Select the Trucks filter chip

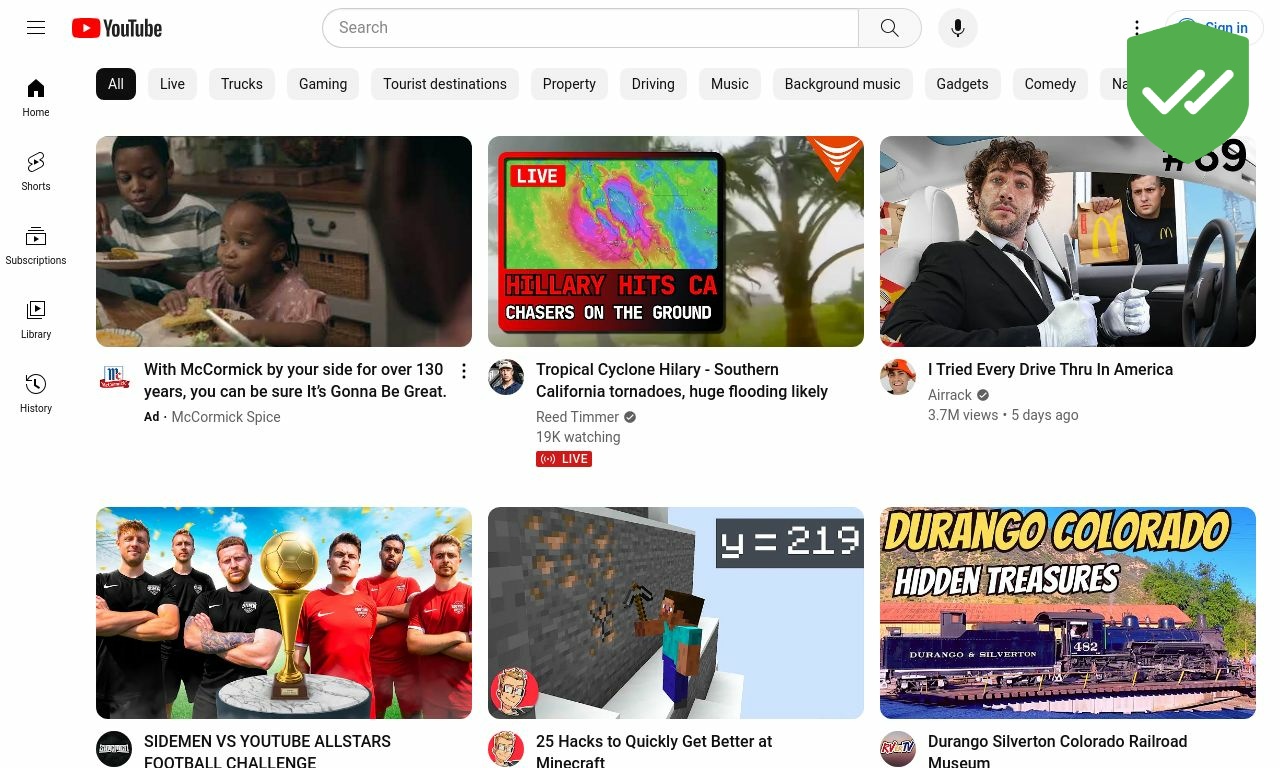(x=242, y=84)
